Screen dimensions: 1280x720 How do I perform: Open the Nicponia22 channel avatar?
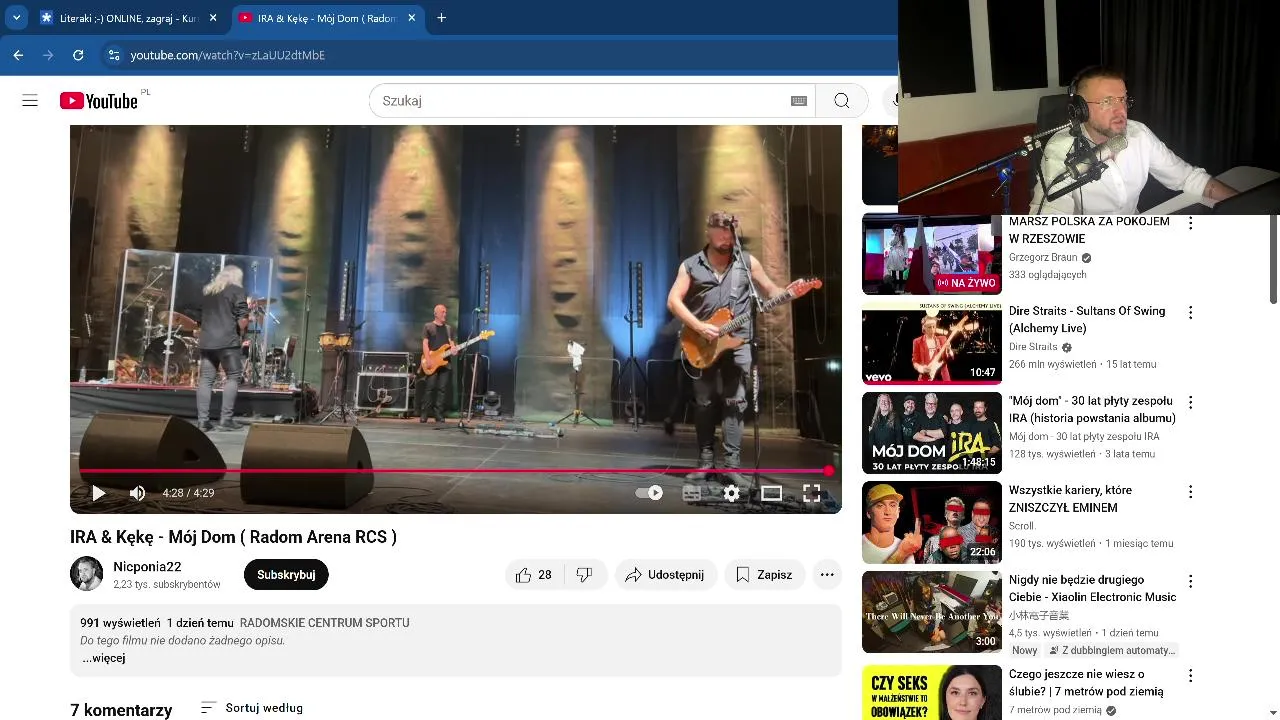87,574
